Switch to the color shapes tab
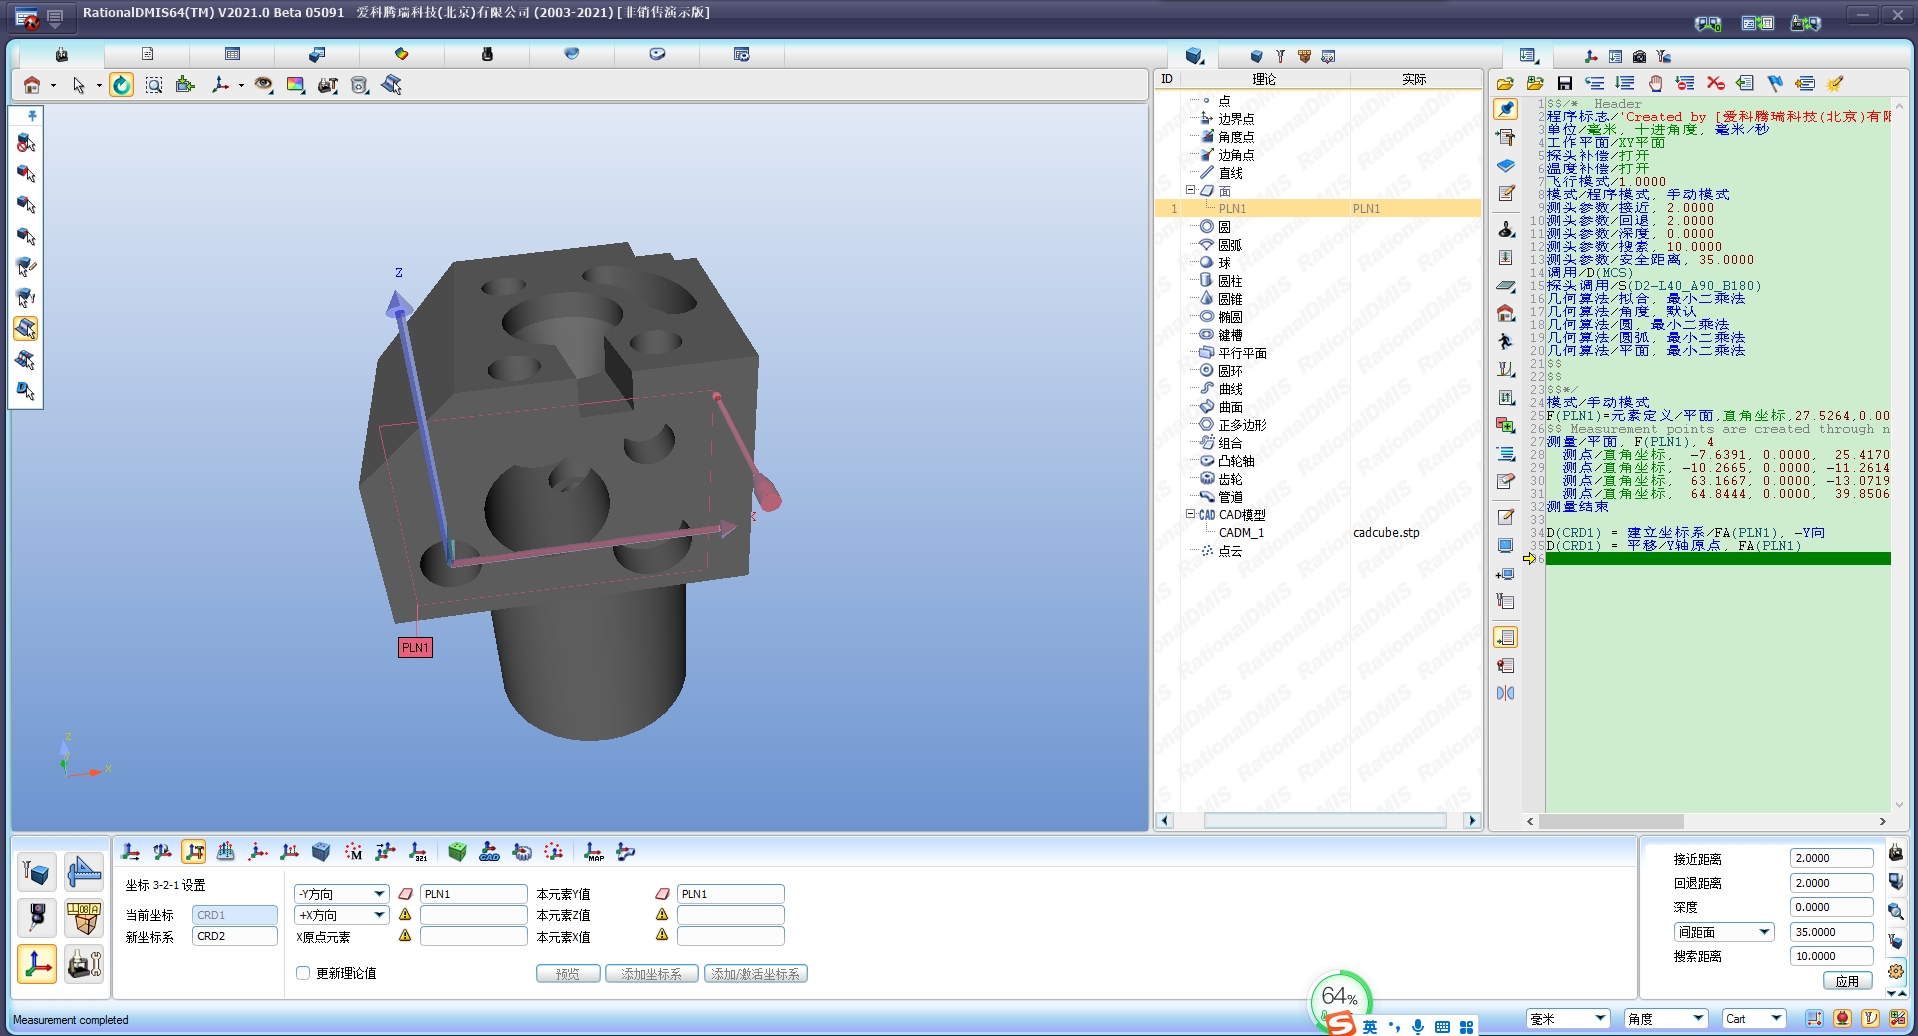This screenshot has height=1036, width=1918. point(402,54)
